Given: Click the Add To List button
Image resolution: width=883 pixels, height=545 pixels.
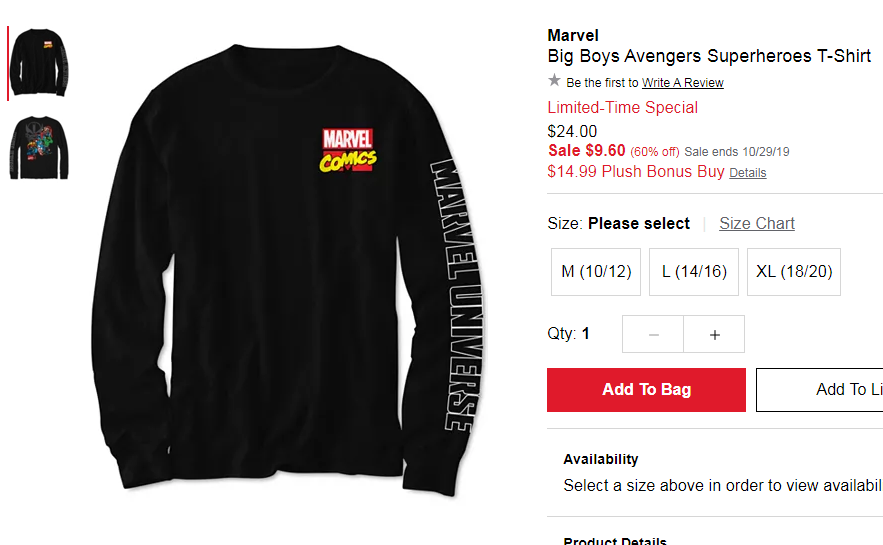Looking at the screenshot, I should pyautogui.click(x=820, y=390).
